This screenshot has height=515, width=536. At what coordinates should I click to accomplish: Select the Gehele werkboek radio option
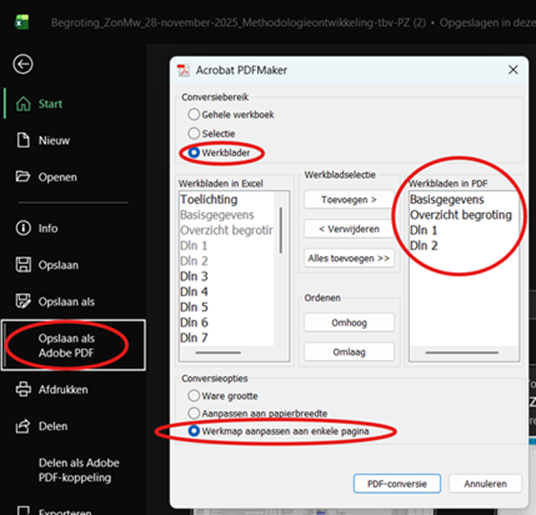194,114
